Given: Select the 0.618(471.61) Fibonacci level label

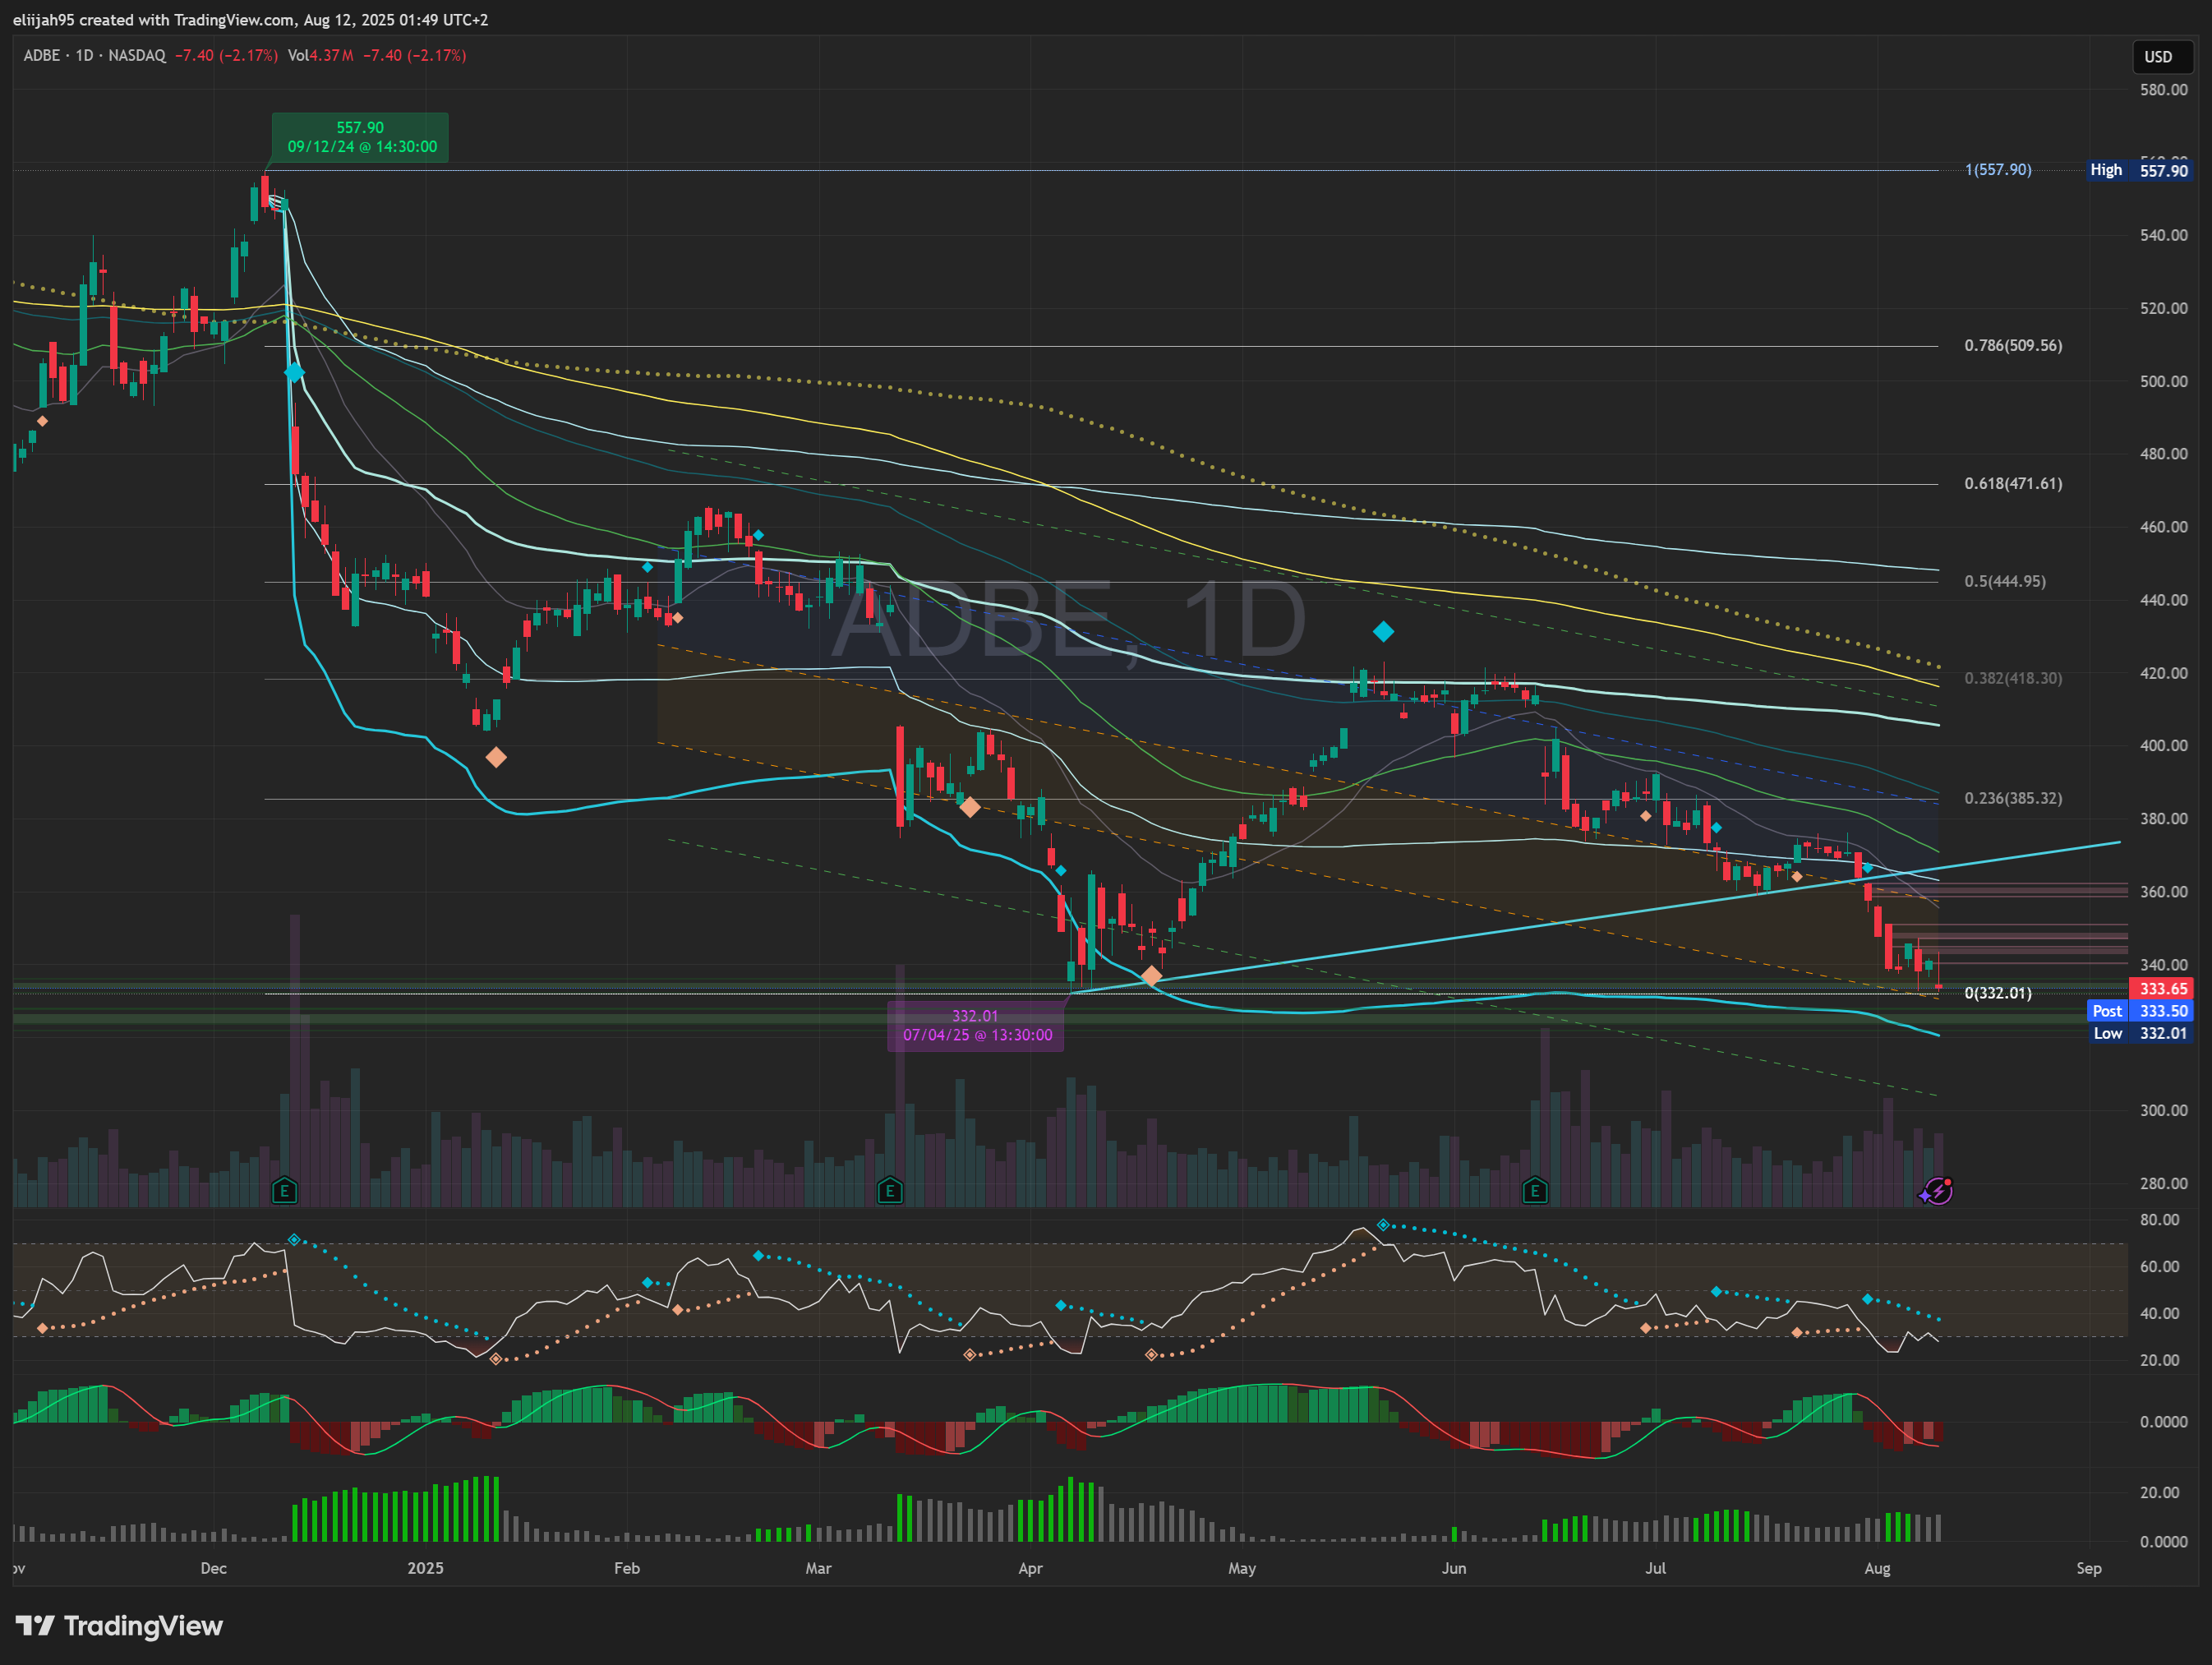Looking at the screenshot, I should click(x=2013, y=483).
